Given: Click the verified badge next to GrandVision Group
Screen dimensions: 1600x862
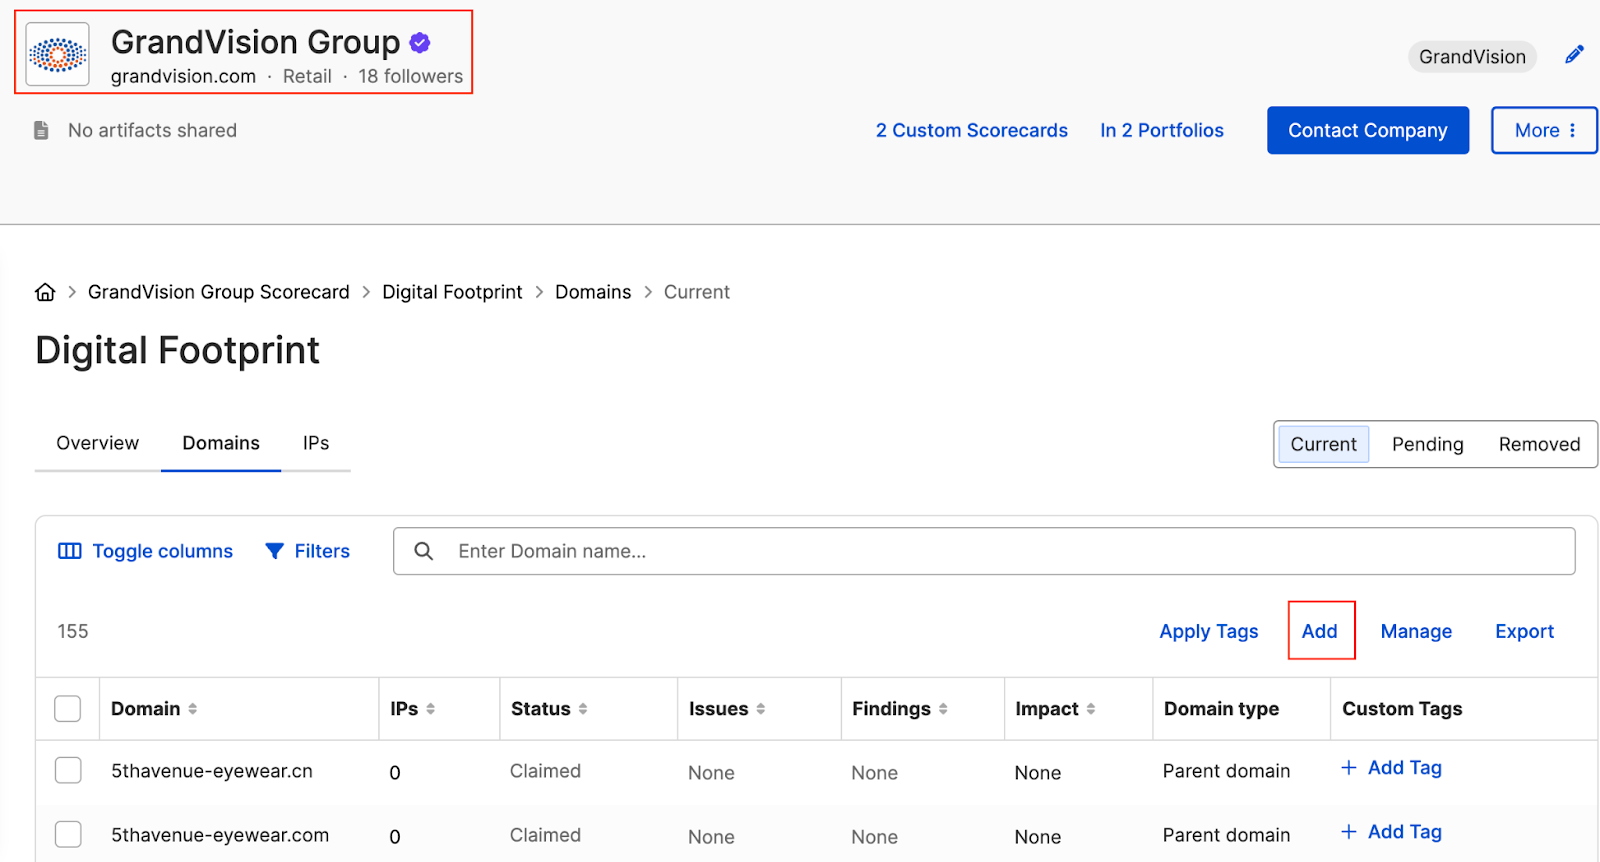Looking at the screenshot, I should coord(420,42).
